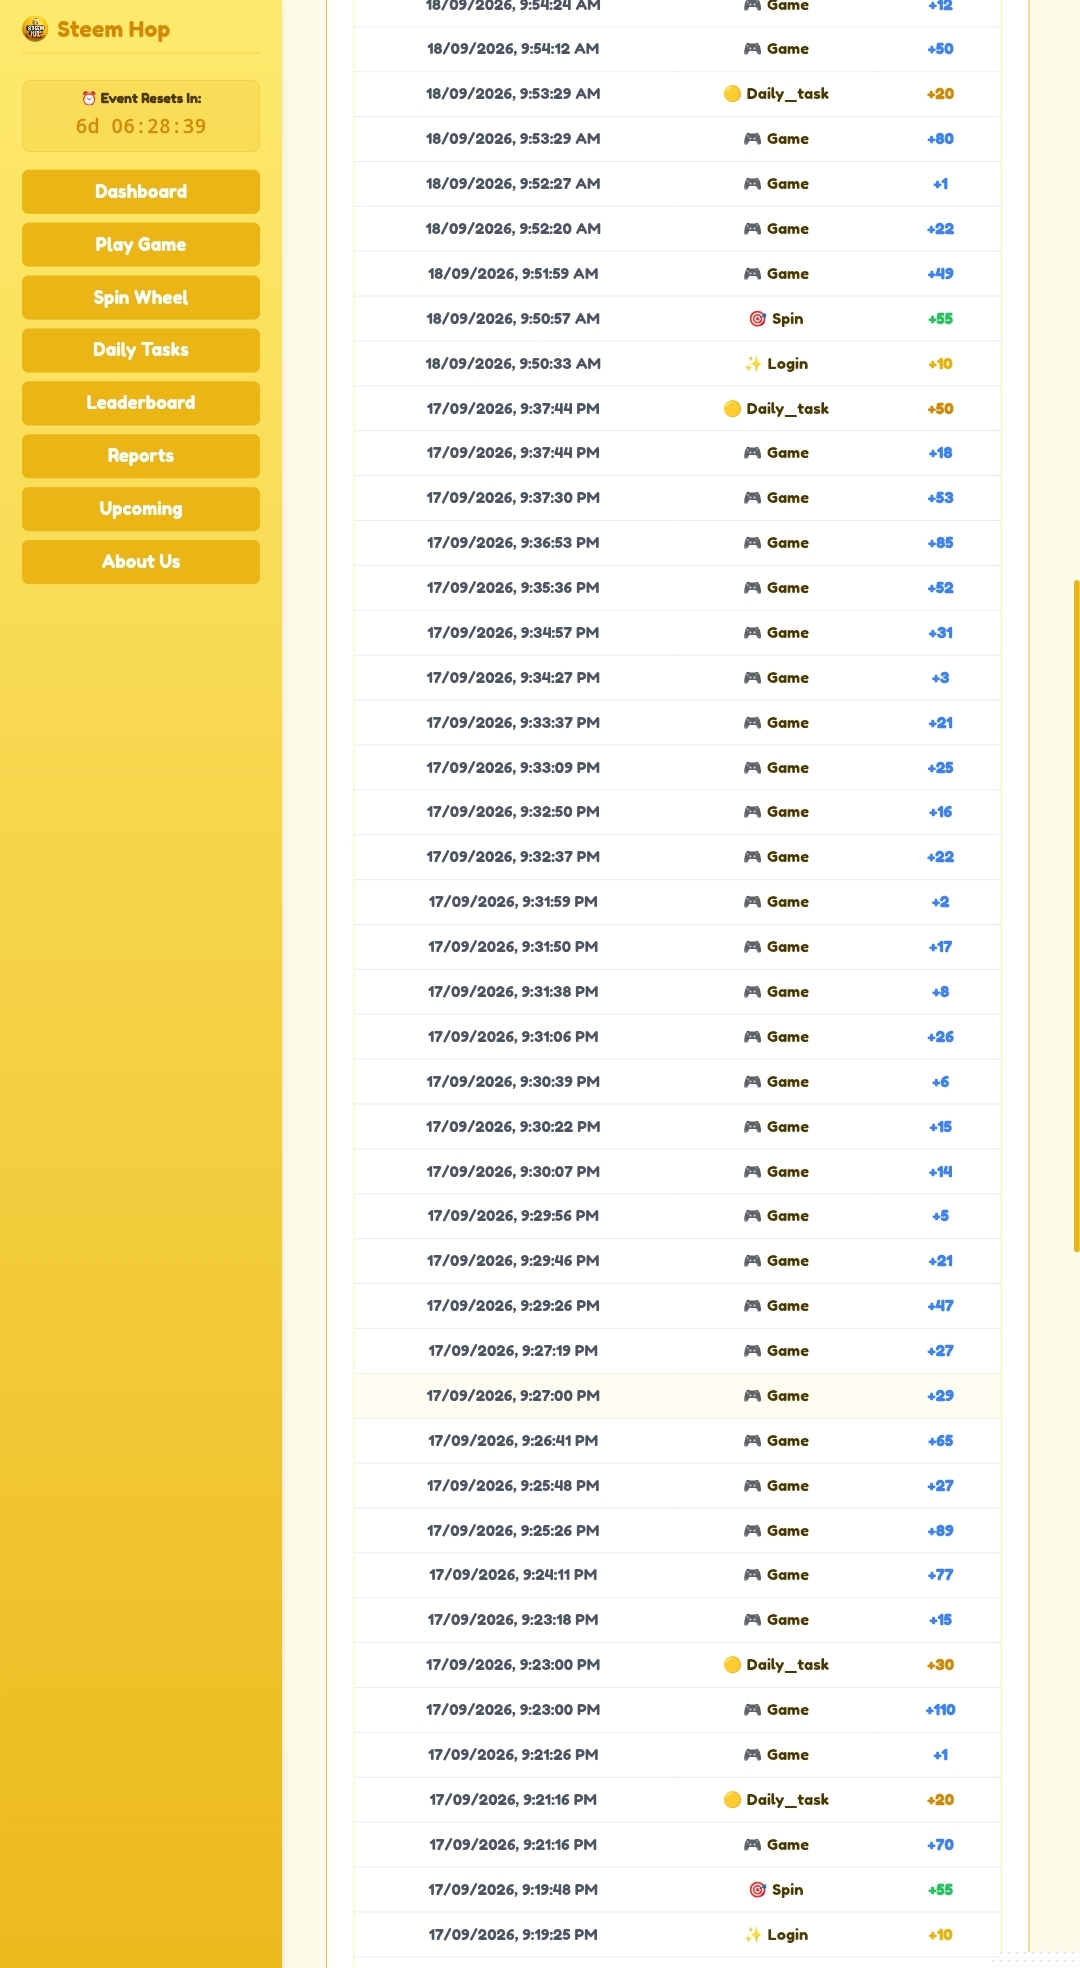The image size is (1080, 1968).
Task: Open the Spin Wheel page
Action: [141, 298]
